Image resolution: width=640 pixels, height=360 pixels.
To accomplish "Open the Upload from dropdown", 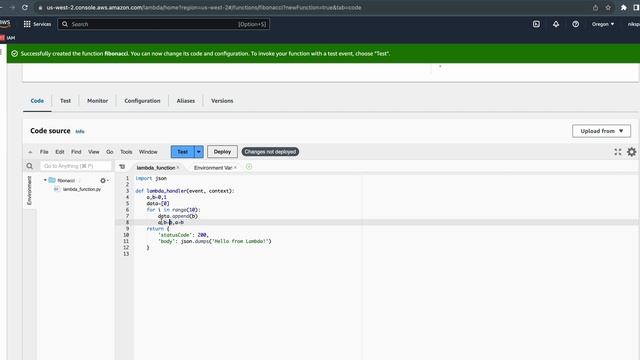I will click(601, 131).
